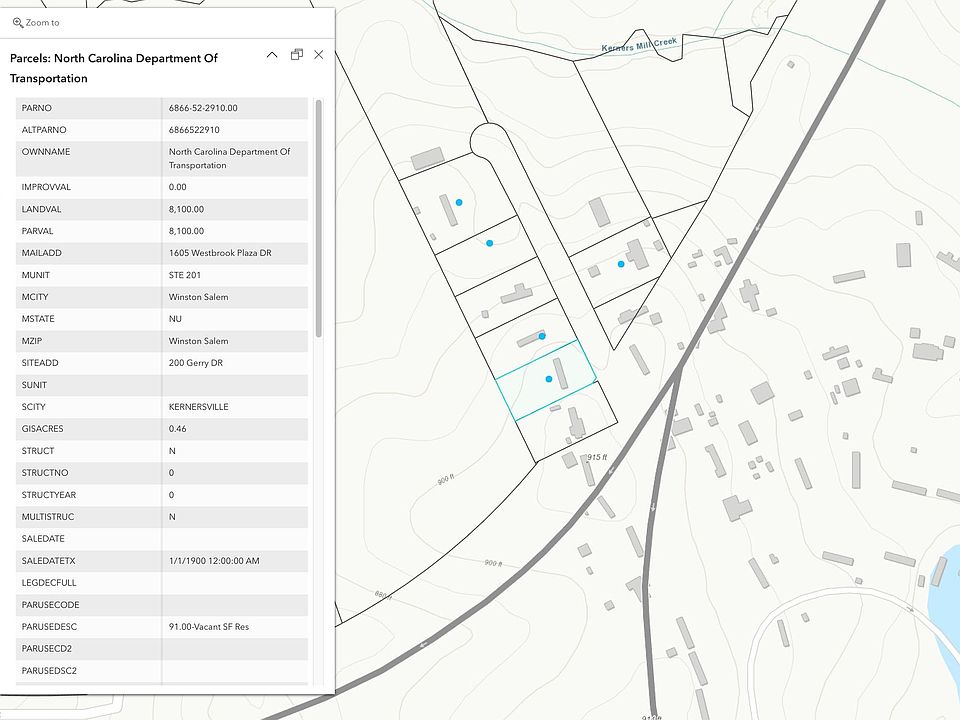Click the PARUSECODE field label
This screenshot has height=720, width=960.
point(50,605)
